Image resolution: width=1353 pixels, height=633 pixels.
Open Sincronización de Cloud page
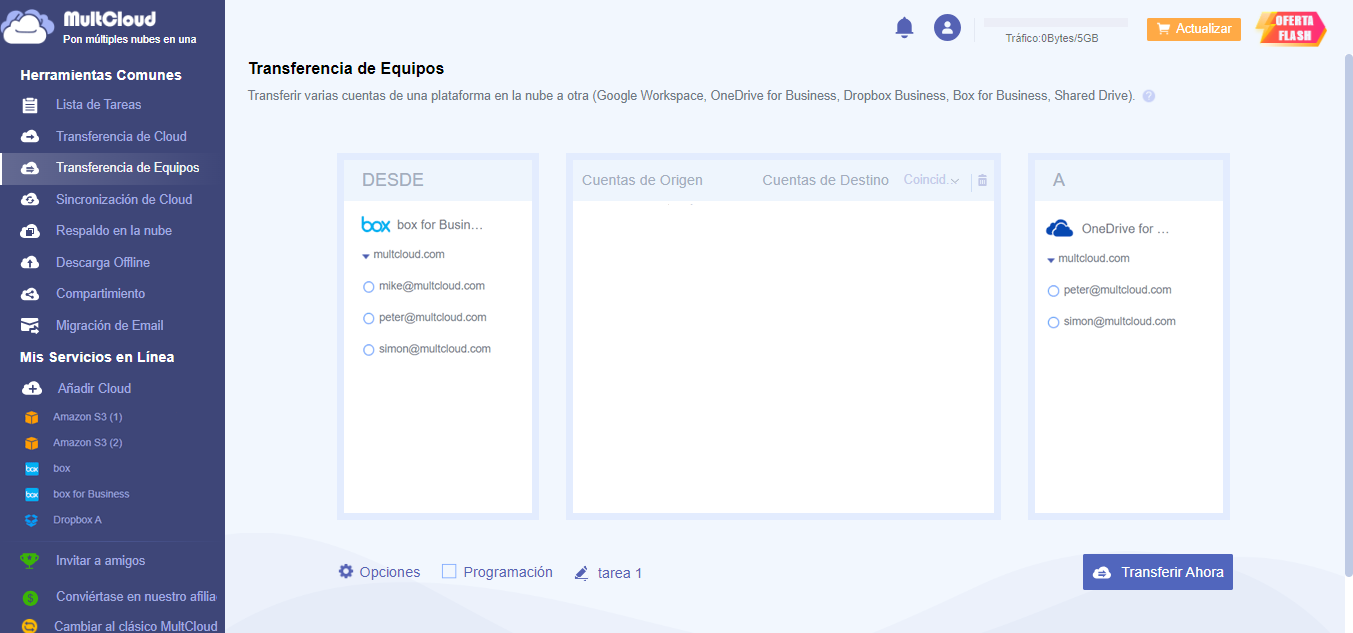124,199
